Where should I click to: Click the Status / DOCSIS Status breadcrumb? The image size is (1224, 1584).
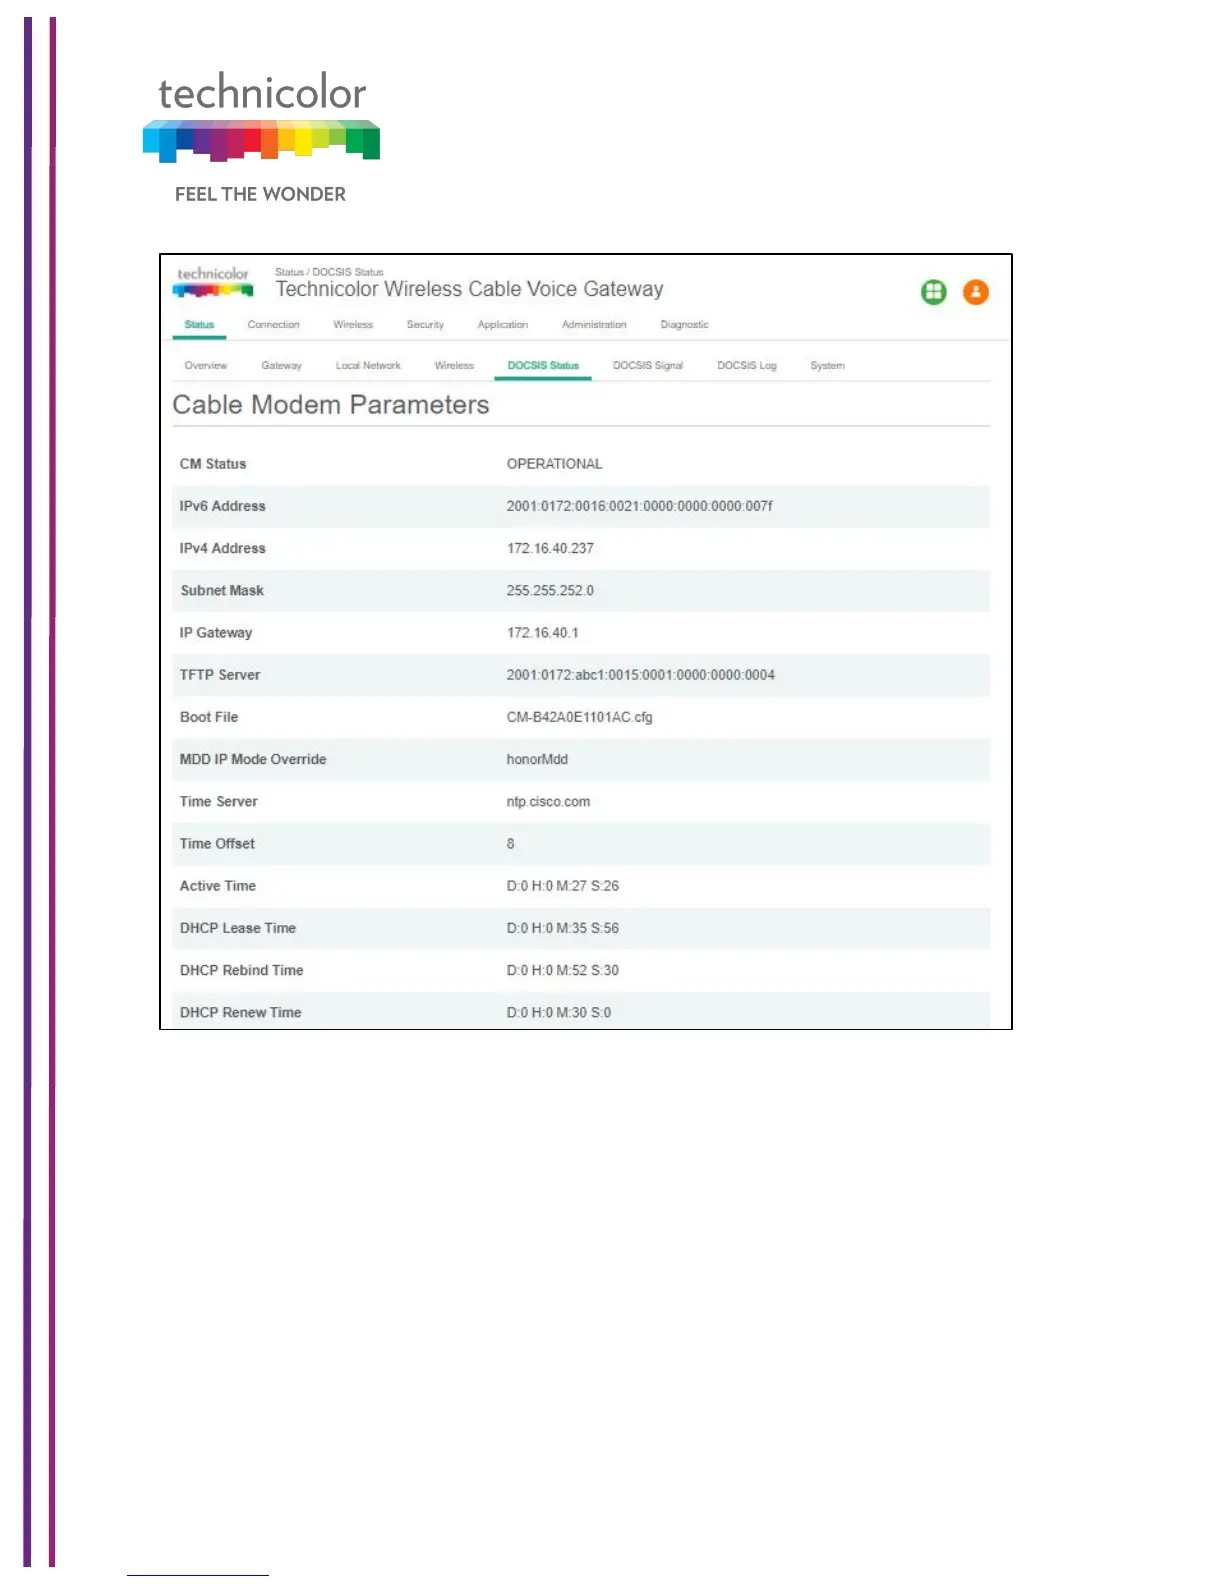pyautogui.click(x=329, y=272)
